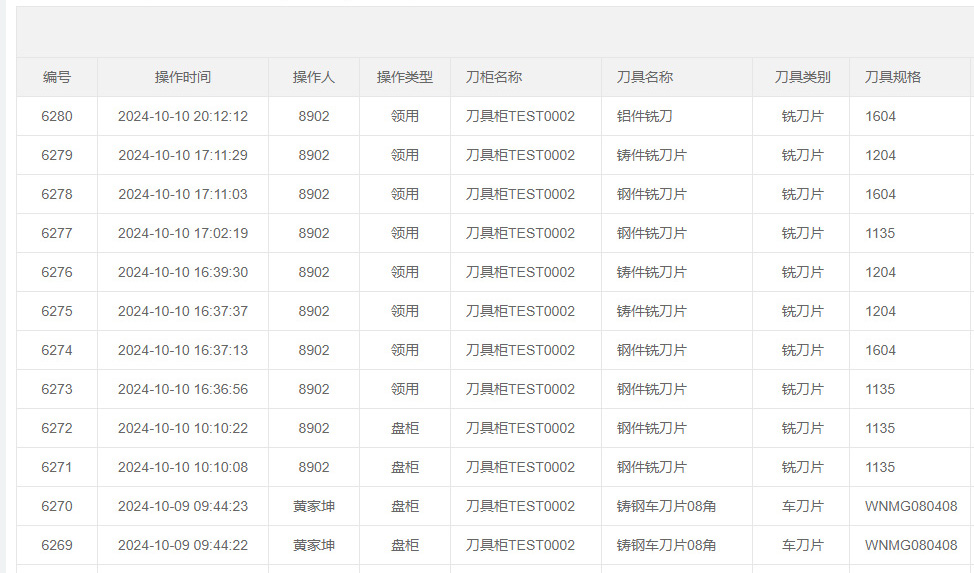This screenshot has height=573, width=974.
Task: Select row with number 6280
Action: [495, 116]
